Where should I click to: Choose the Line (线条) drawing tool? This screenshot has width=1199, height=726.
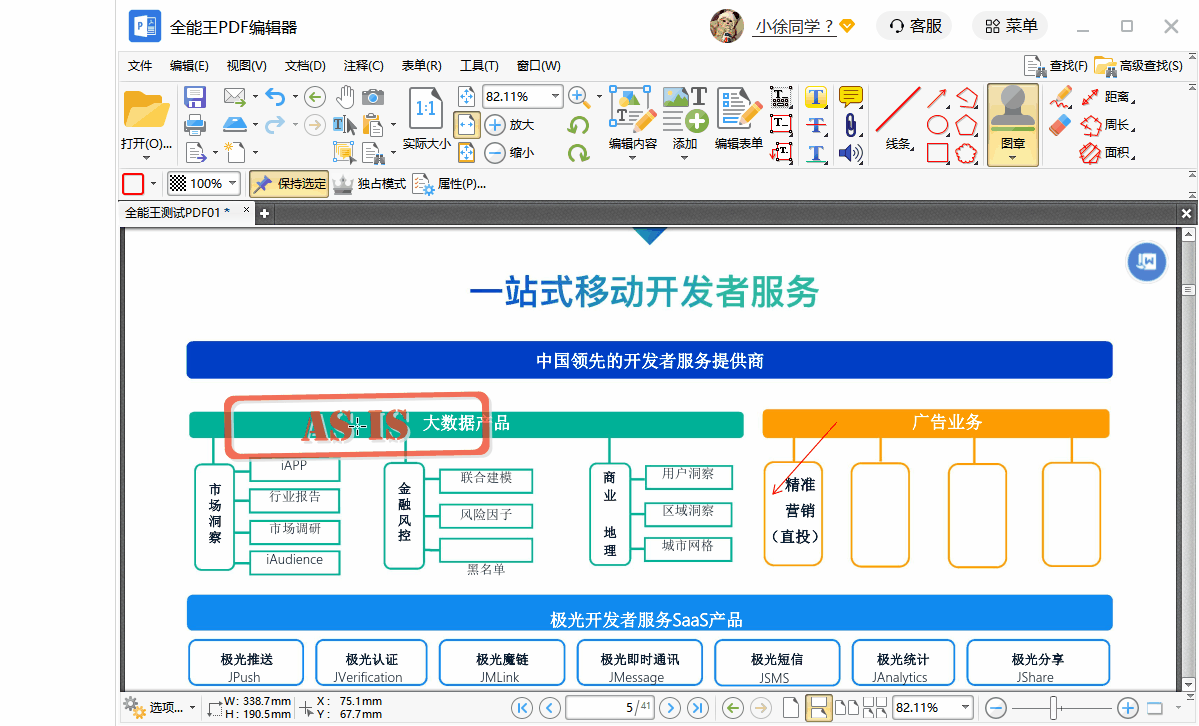pyautogui.click(x=898, y=121)
